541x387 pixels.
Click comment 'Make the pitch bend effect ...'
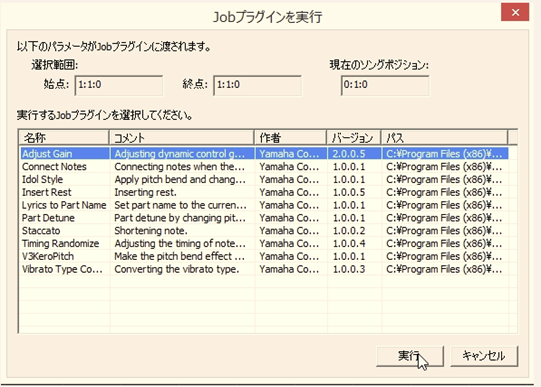pyautogui.click(x=179, y=256)
